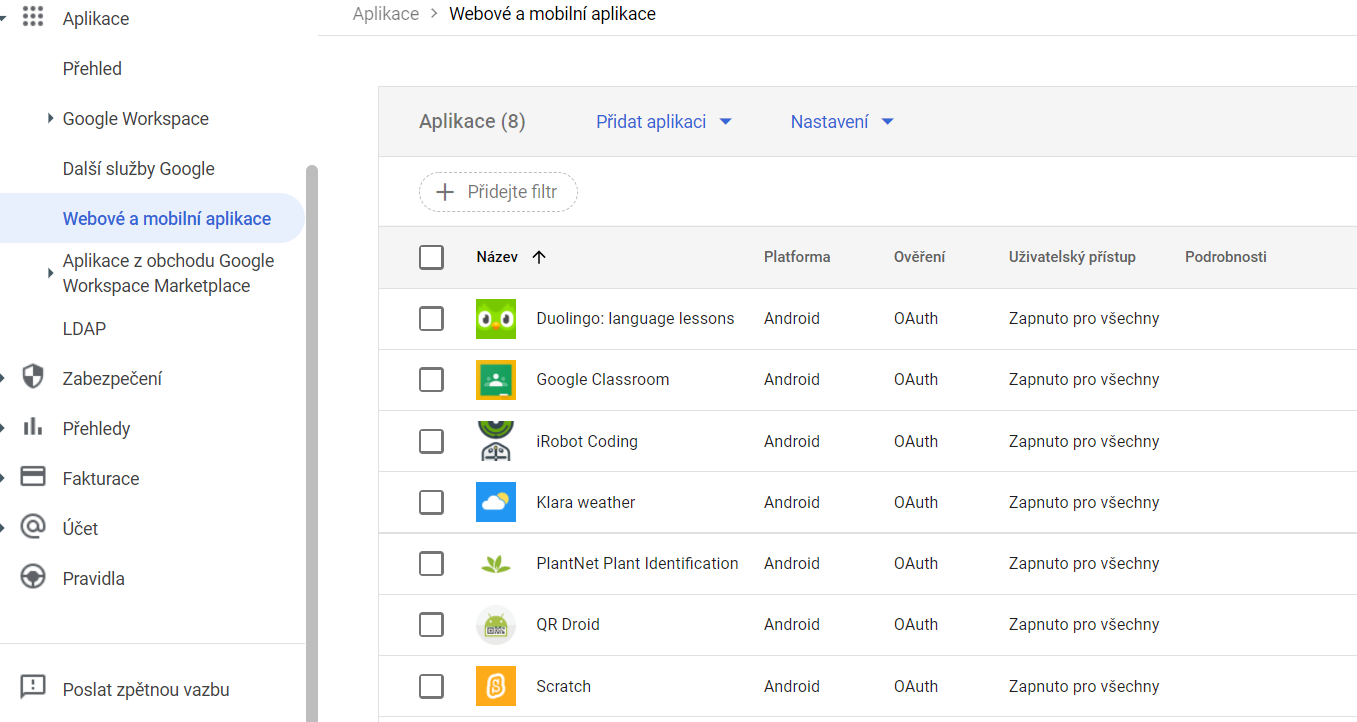The height and width of the screenshot is (722, 1357).
Task: Click the PlantNet leaf icon
Action: click(495, 564)
